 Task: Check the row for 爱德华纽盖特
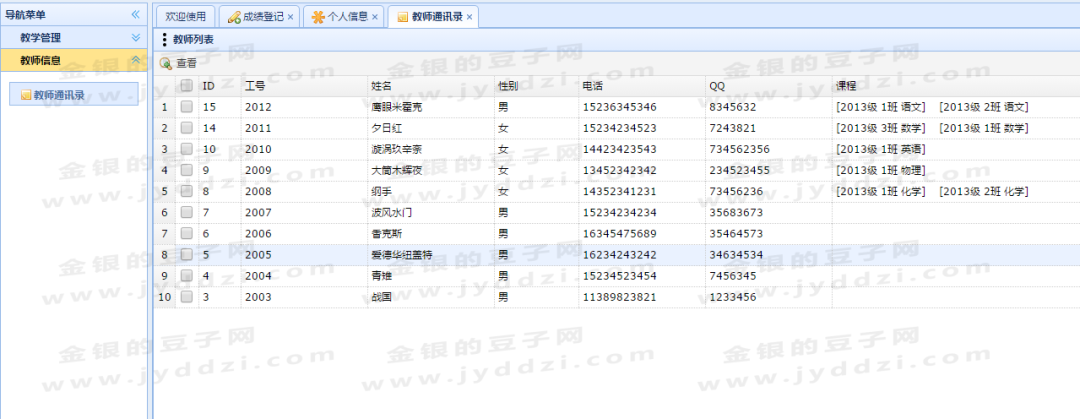tap(187, 254)
